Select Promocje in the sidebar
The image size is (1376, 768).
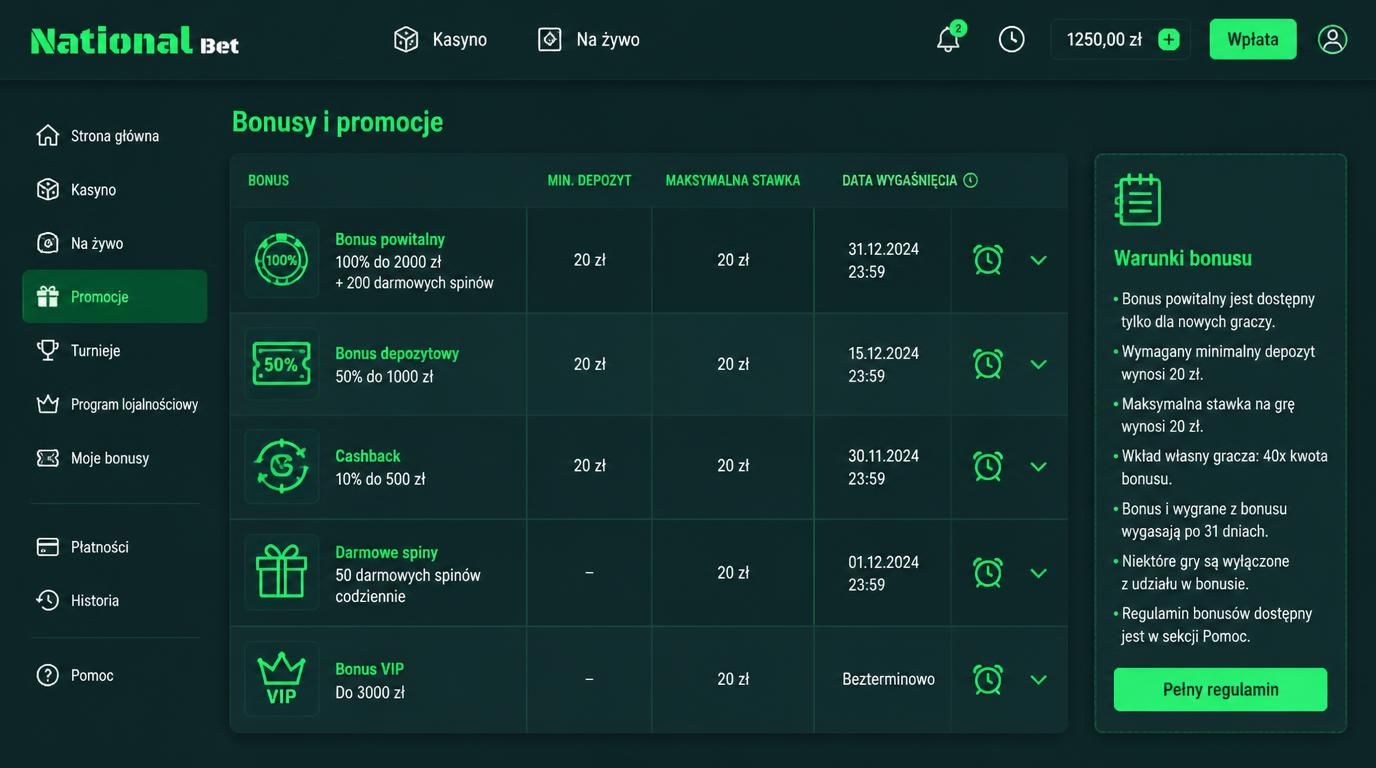click(115, 296)
